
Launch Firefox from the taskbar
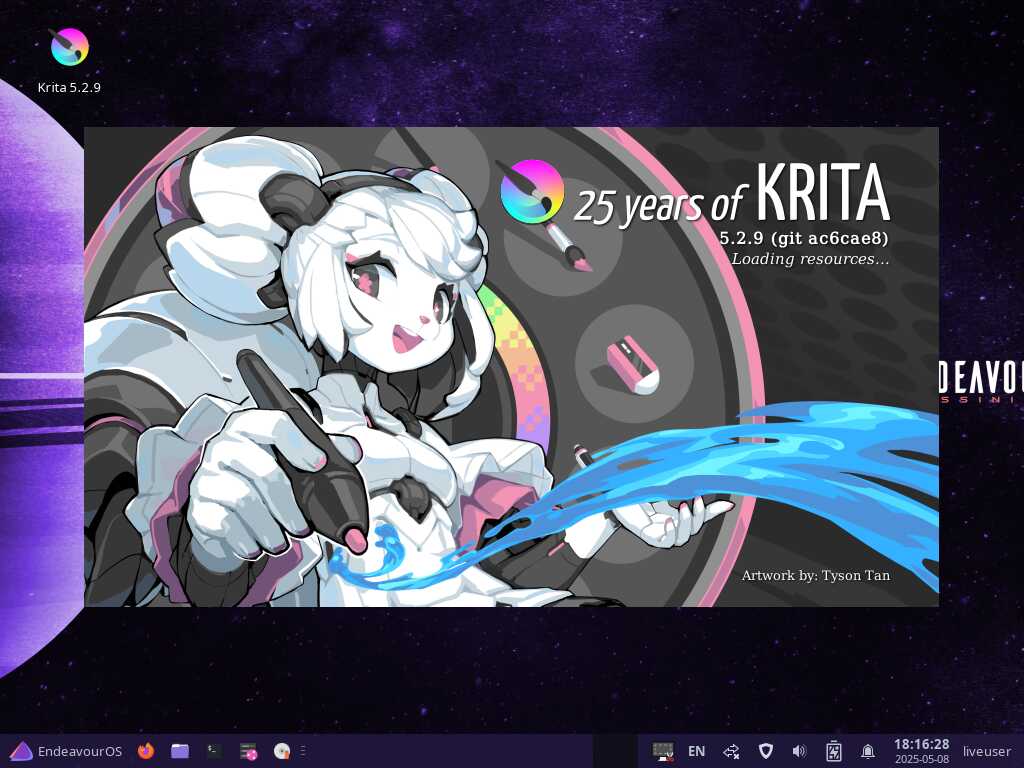(146, 751)
